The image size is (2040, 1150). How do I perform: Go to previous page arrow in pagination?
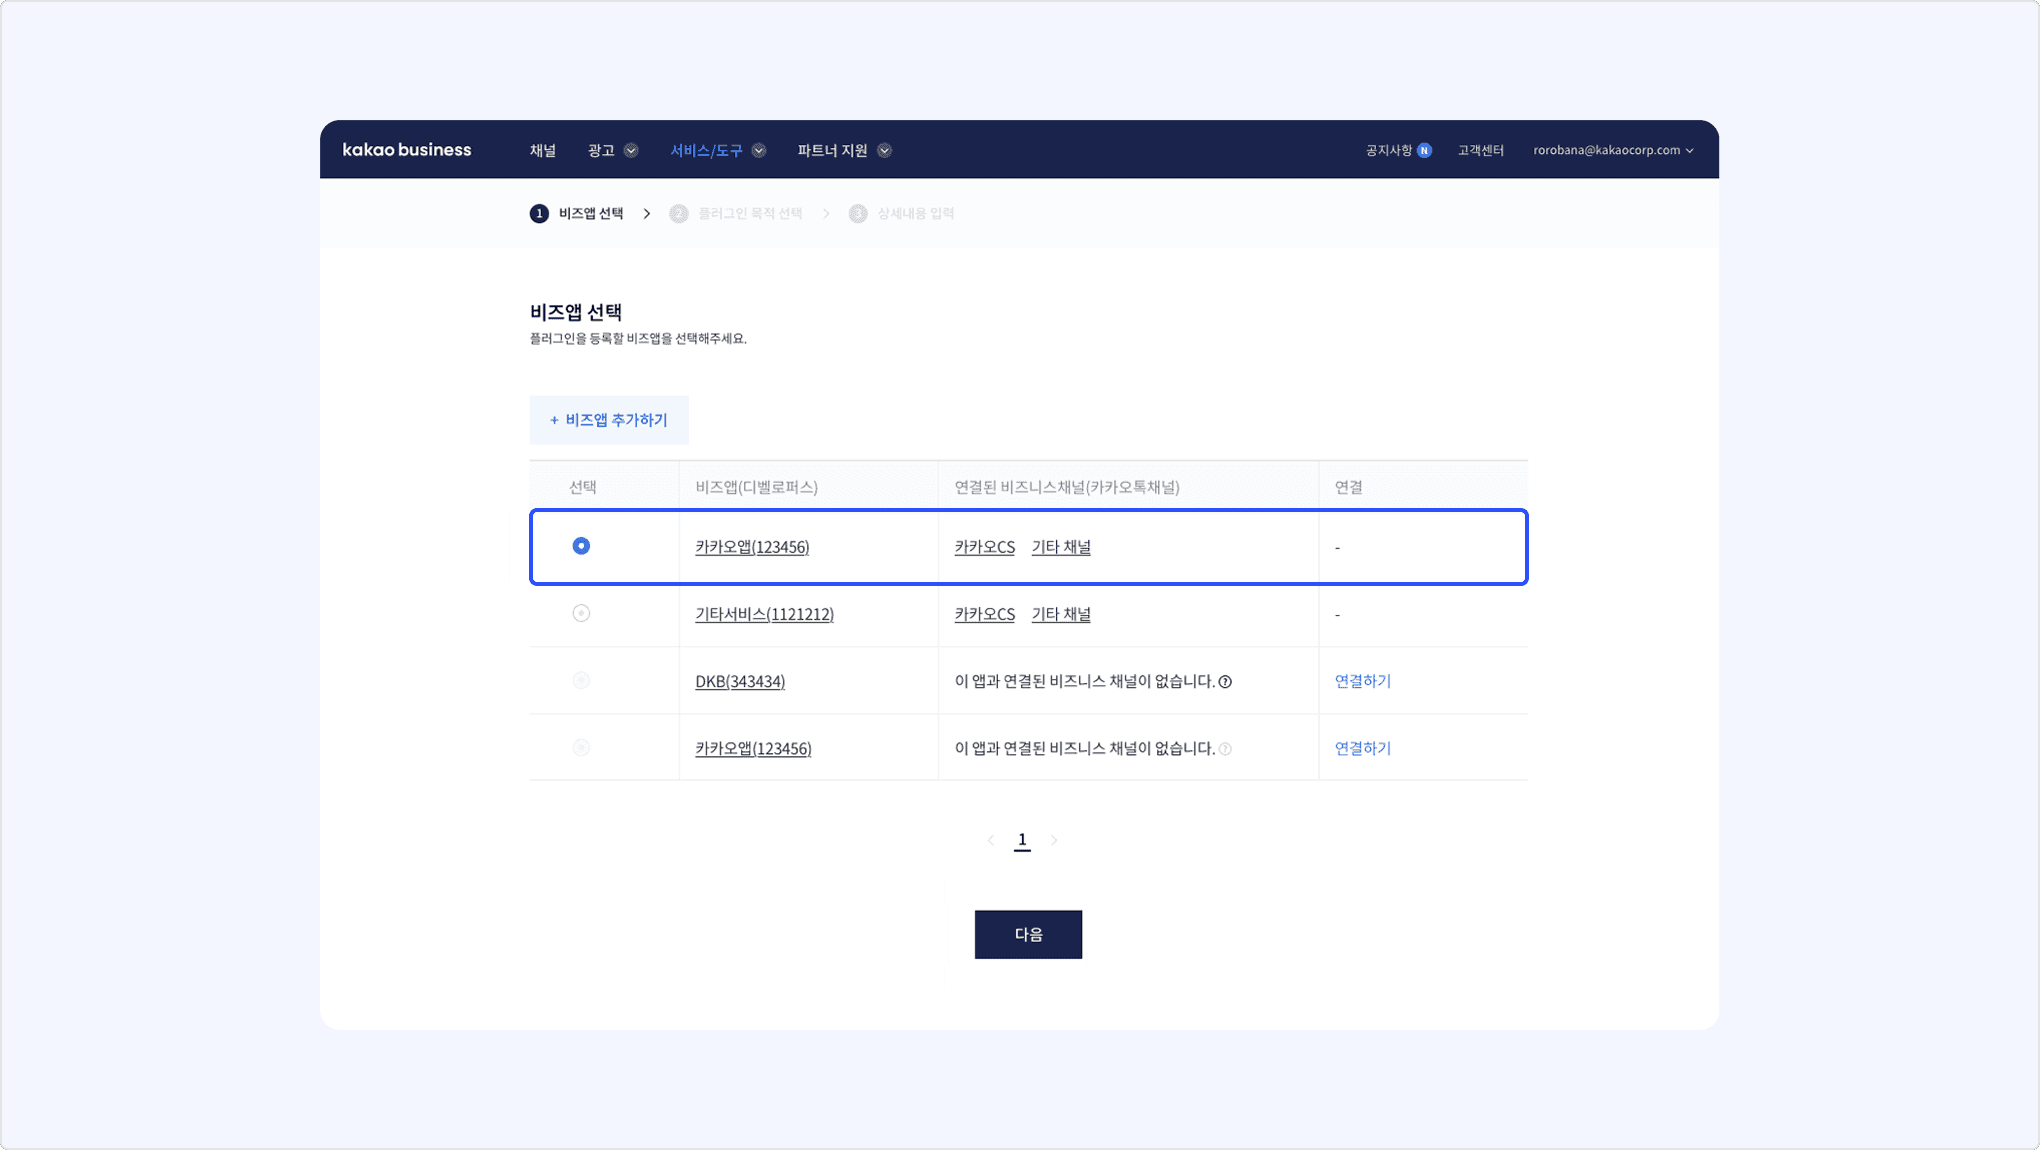pyautogui.click(x=990, y=840)
